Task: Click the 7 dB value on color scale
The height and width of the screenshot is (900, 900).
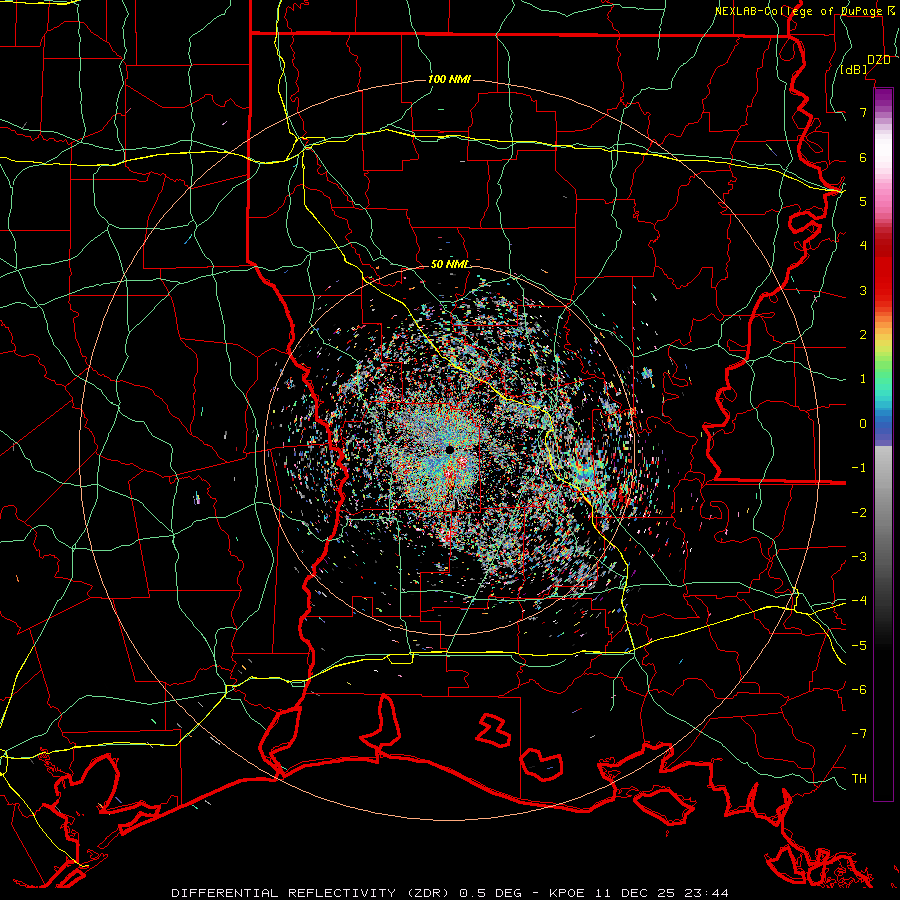Action: 863,112
